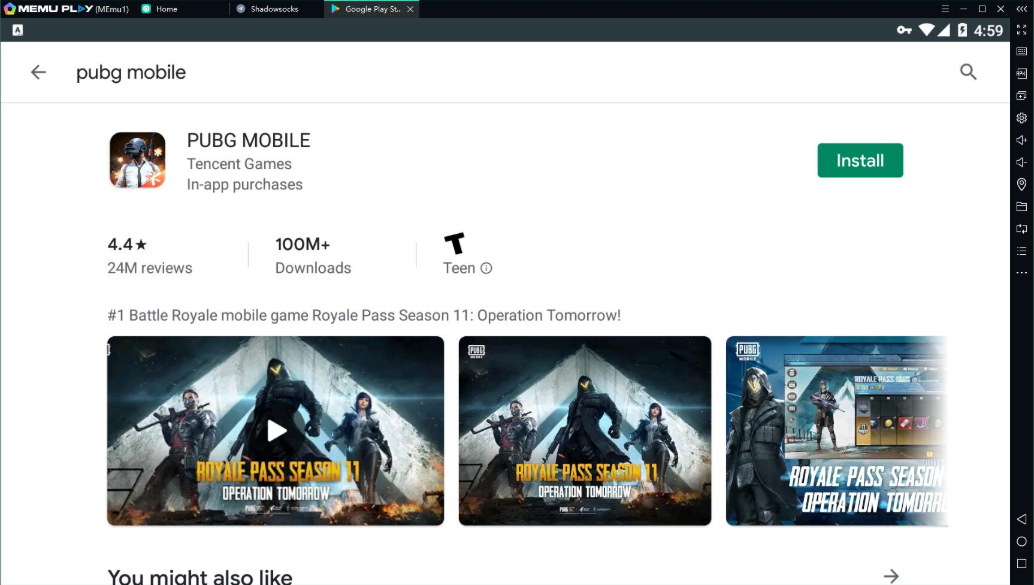Turn the emulator volume up
1034x585 pixels.
(1021, 140)
